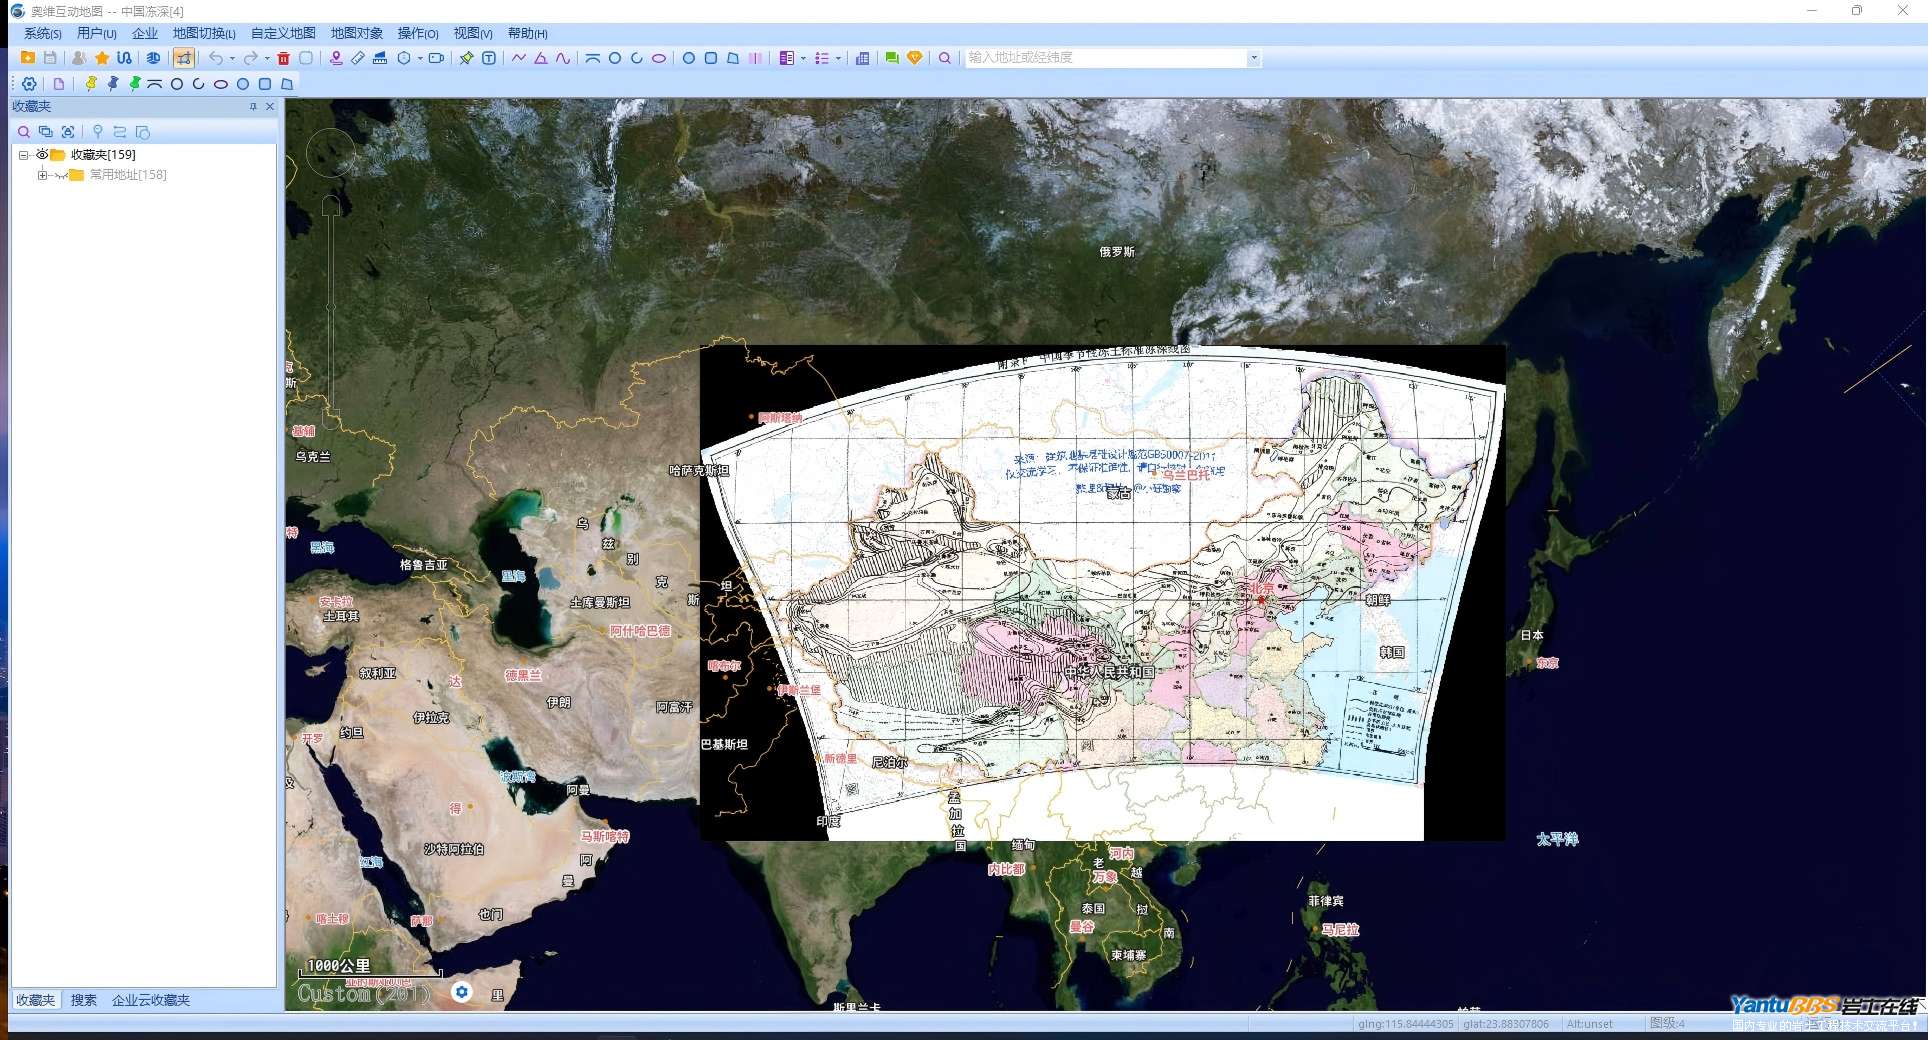Open the friends/users icon
The height and width of the screenshot is (1040, 1928).
click(x=79, y=58)
